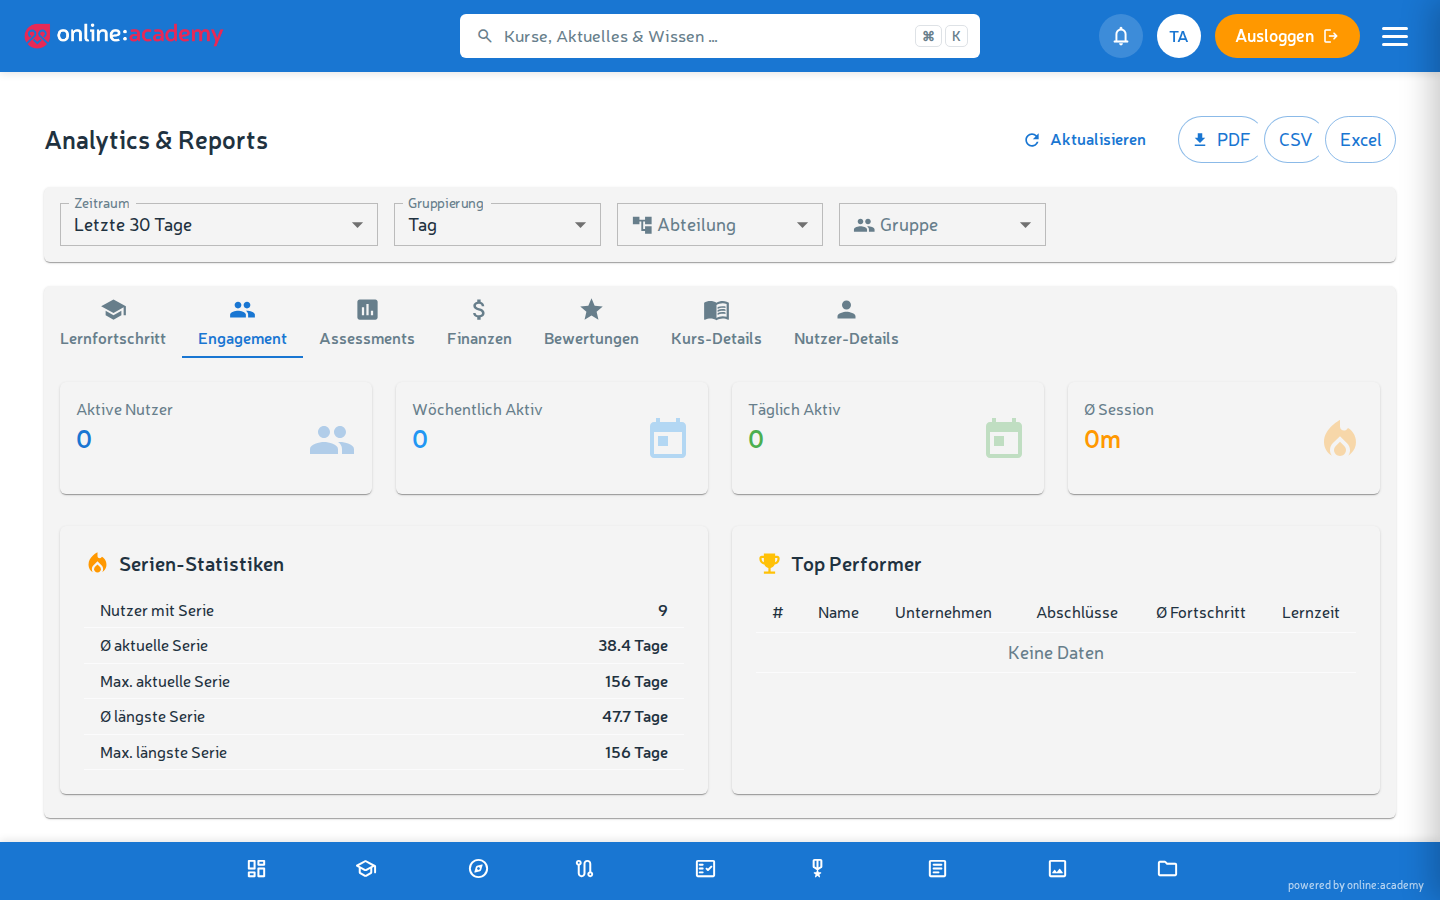Click the 47.7 Tage value

(x=635, y=717)
